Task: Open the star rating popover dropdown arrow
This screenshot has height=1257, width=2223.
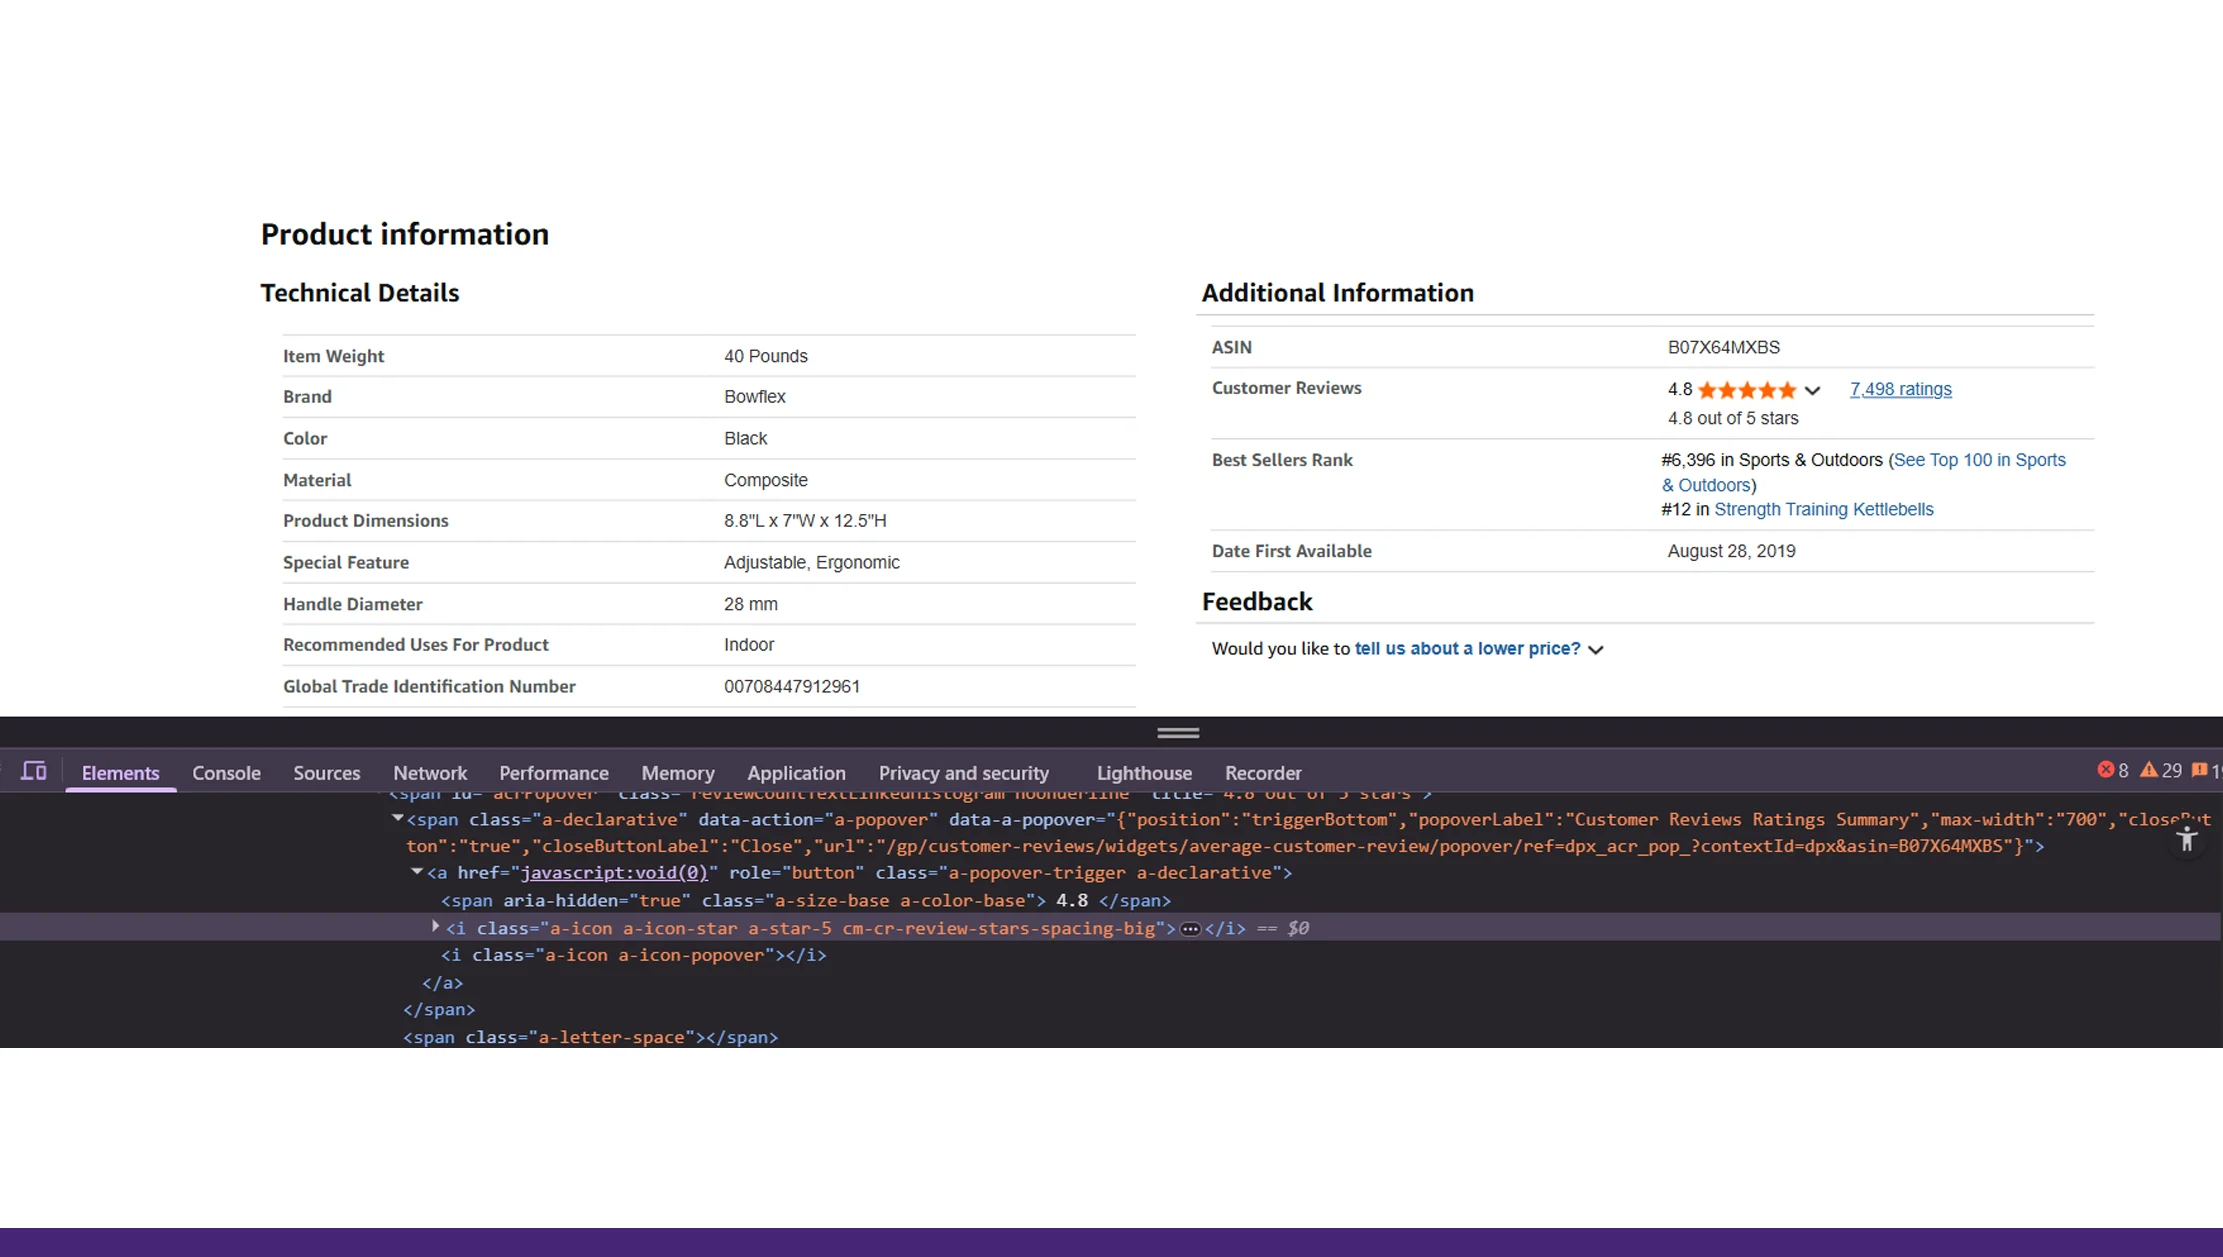Action: click(x=1812, y=390)
